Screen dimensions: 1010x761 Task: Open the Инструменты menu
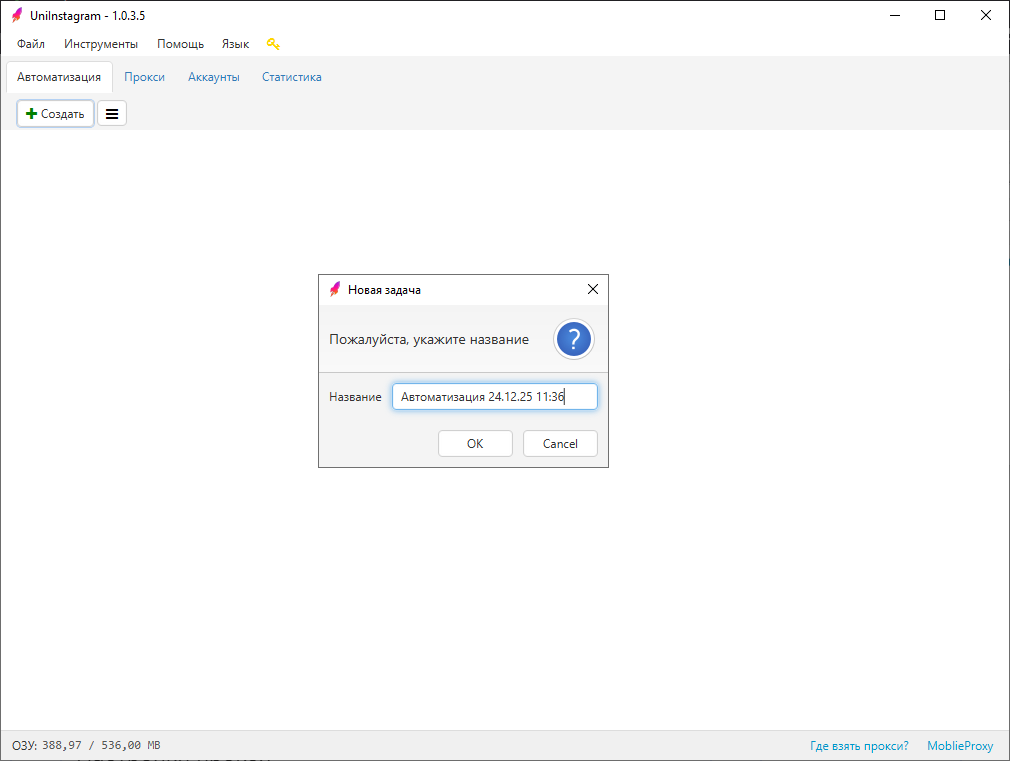click(101, 44)
